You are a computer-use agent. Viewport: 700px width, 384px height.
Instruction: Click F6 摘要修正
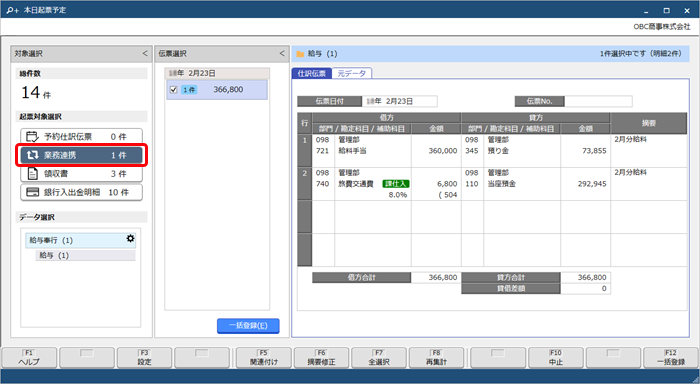click(x=321, y=358)
